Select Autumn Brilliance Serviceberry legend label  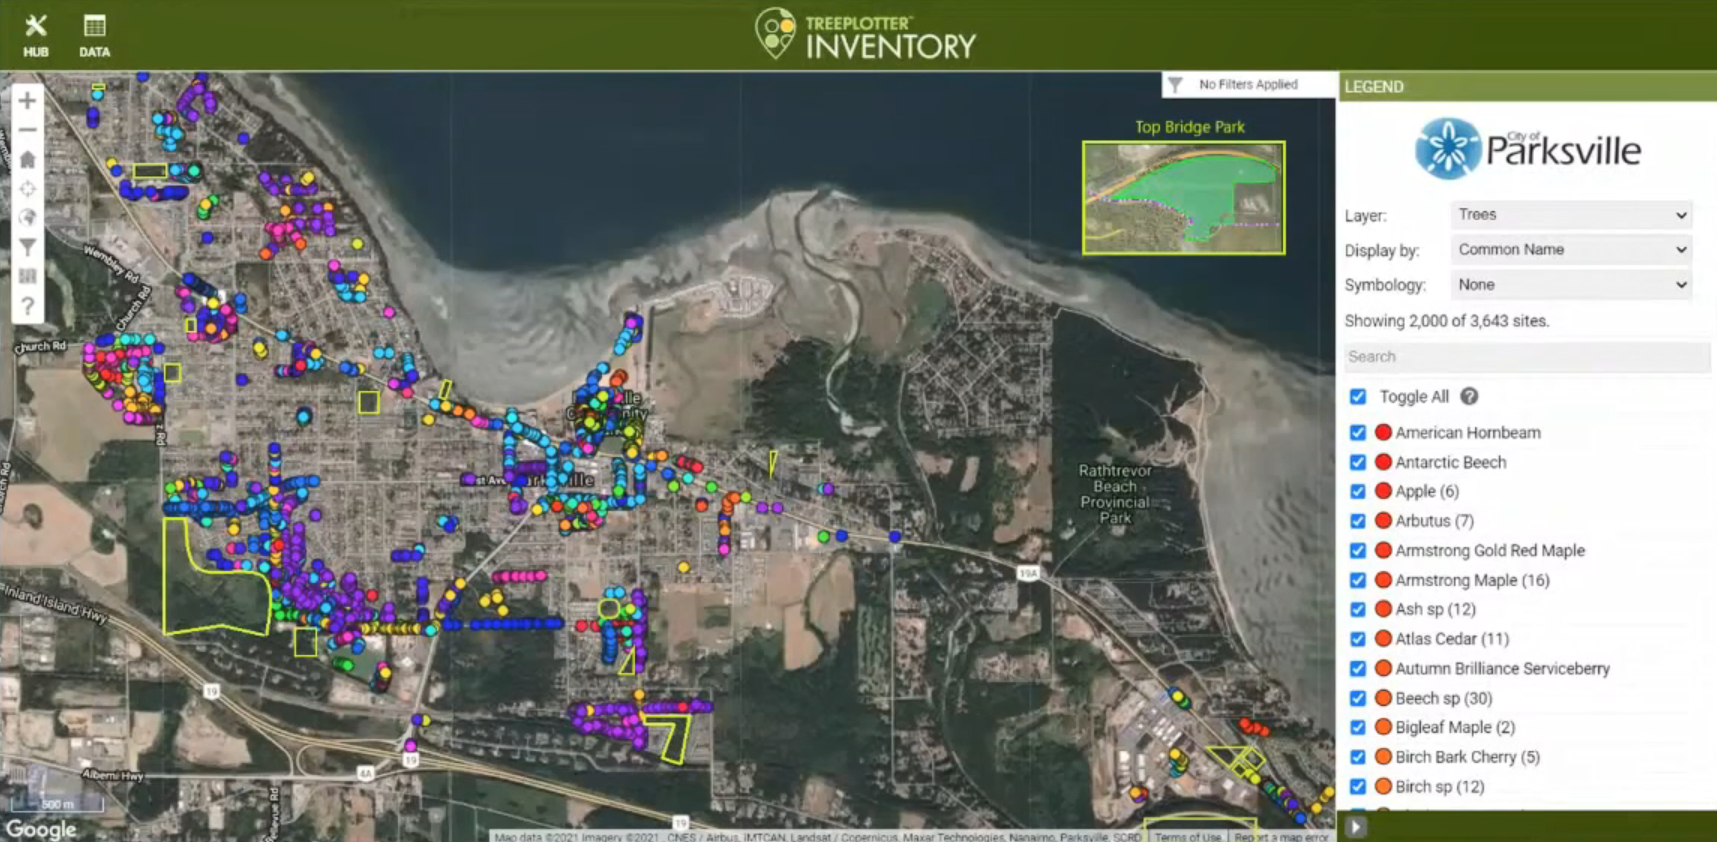(1502, 668)
